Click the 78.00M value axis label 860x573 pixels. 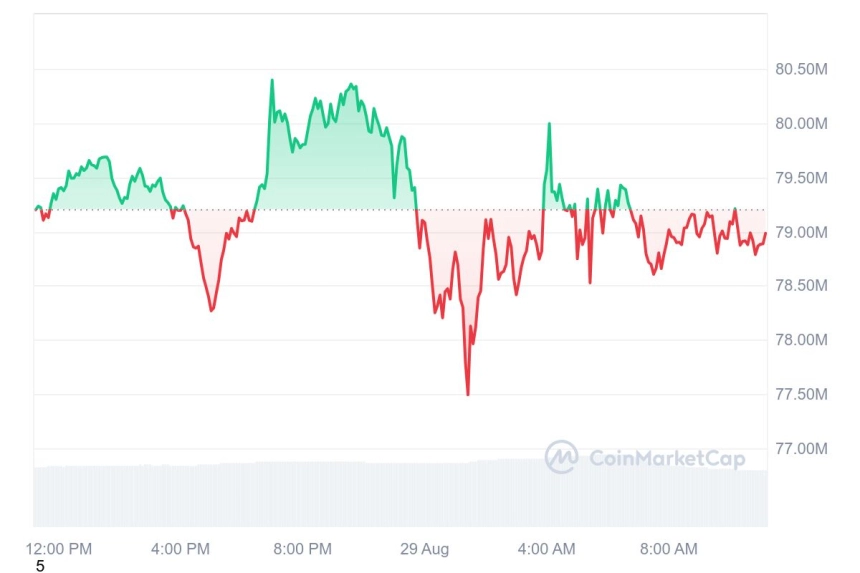pyautogui.click(x=801, y=339)
